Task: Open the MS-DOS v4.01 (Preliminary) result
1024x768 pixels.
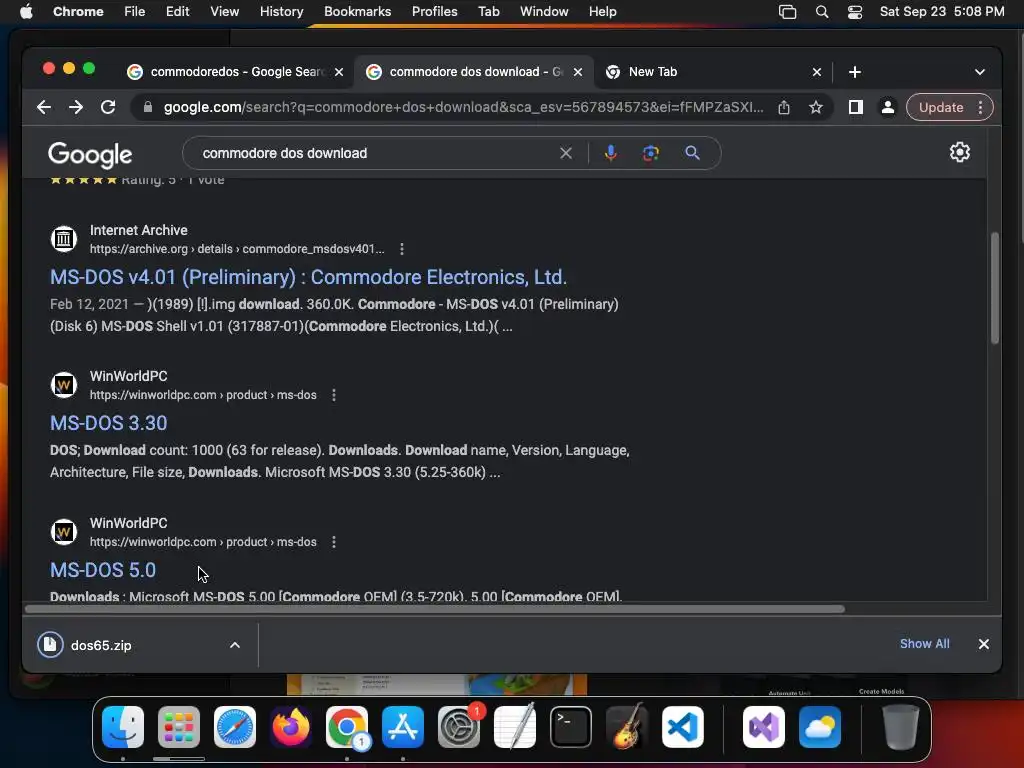Action: pos(308,277)
